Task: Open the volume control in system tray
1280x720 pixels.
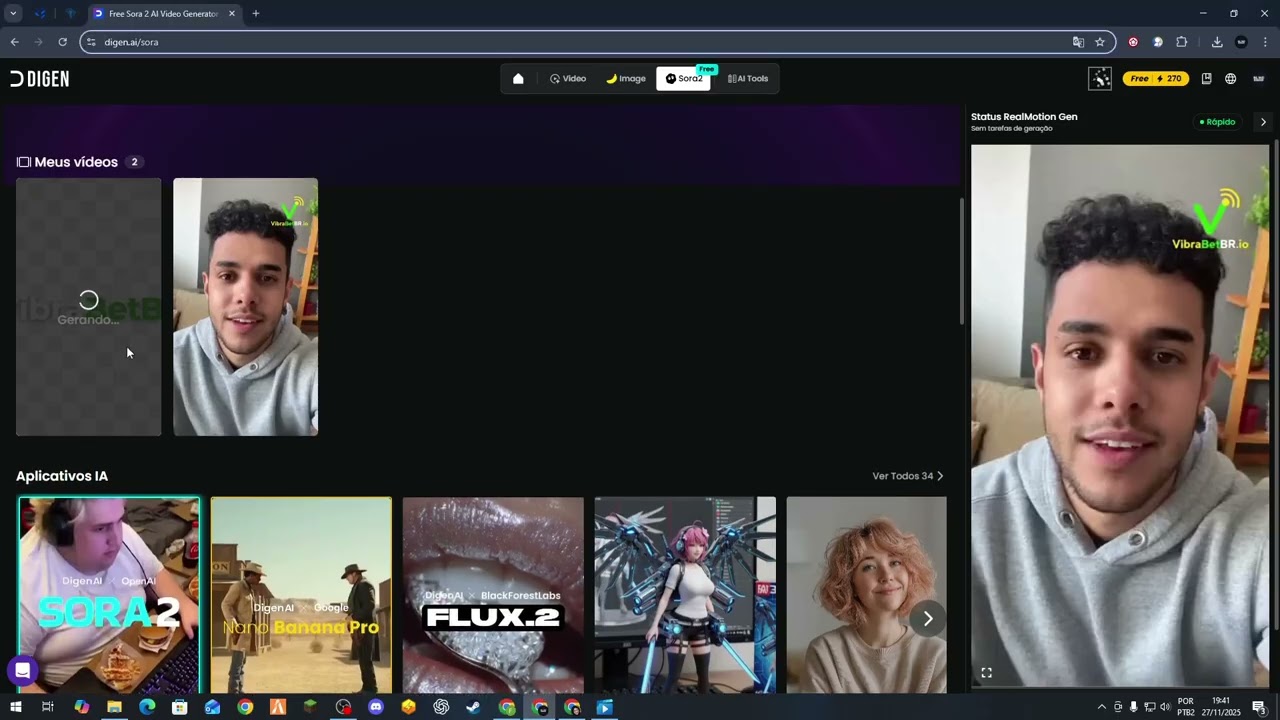Action: click(x=1164, y=707)
